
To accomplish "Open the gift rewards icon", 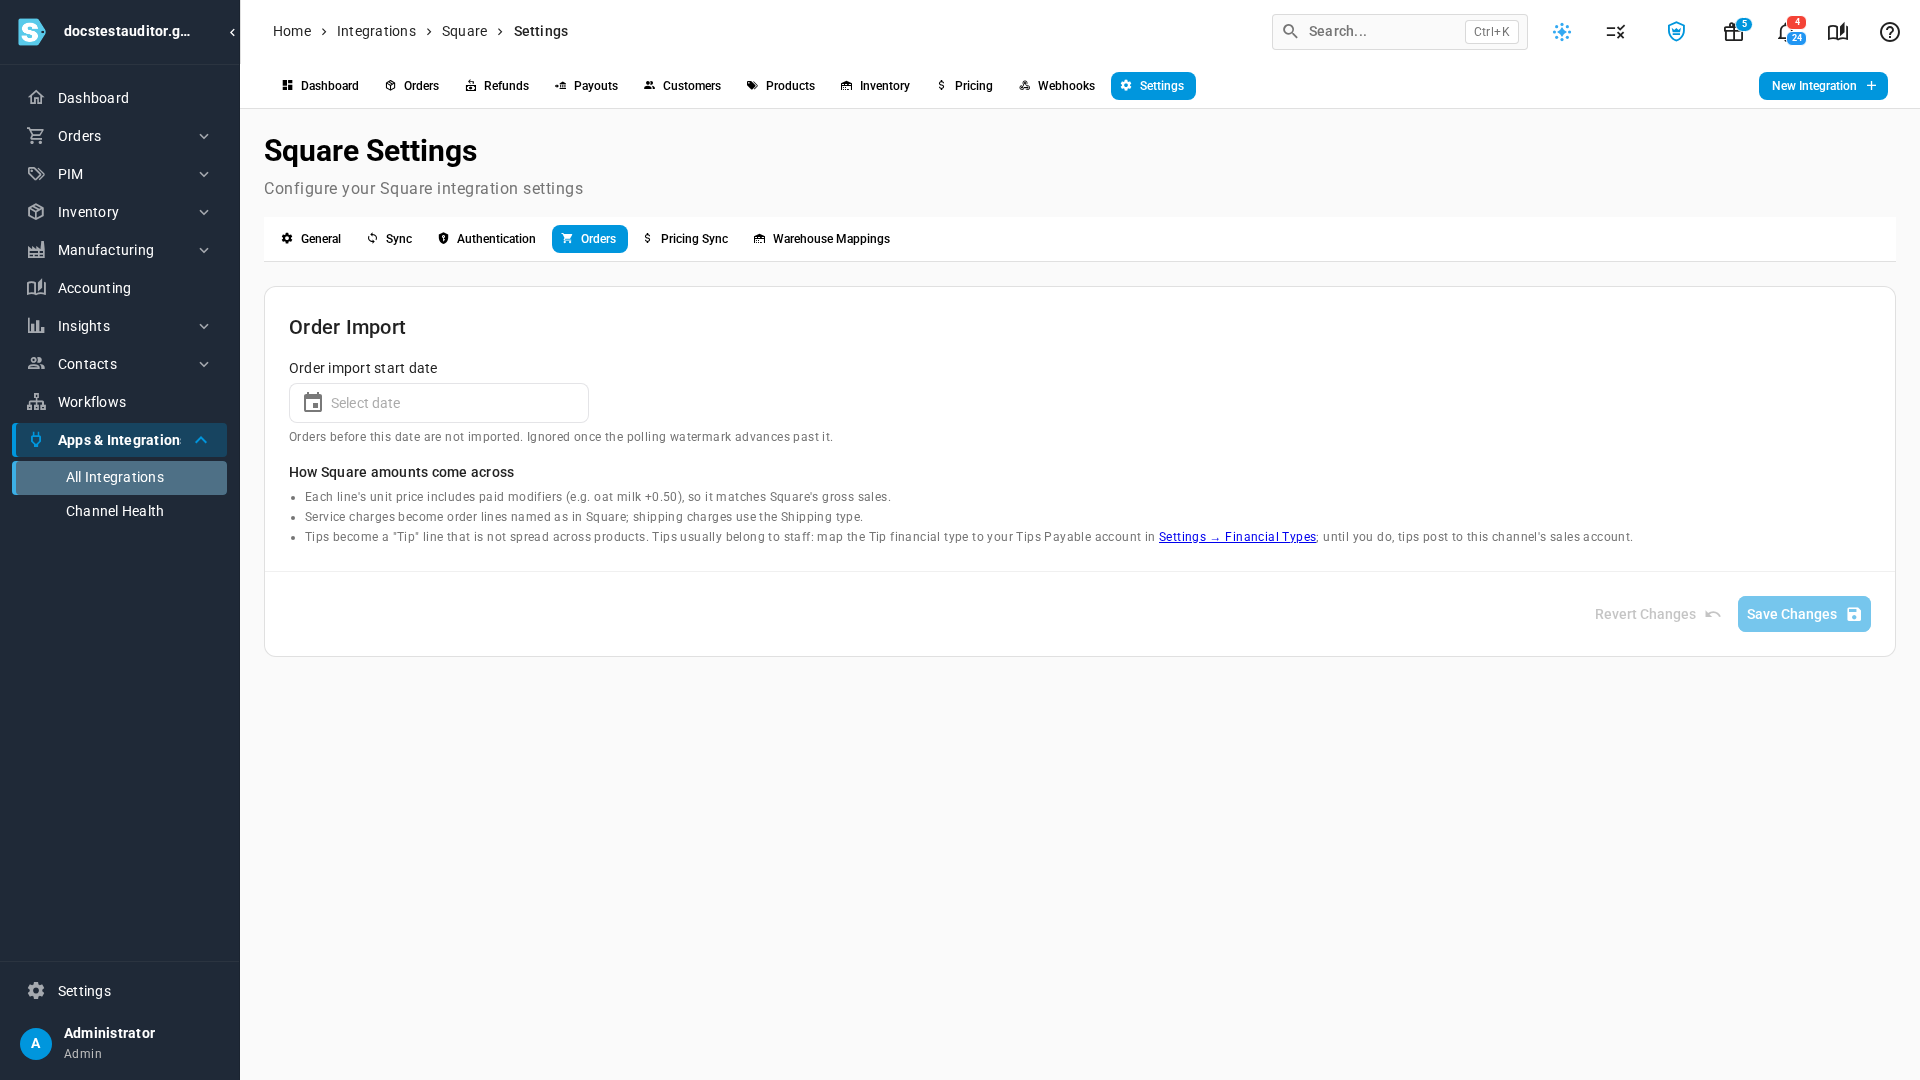I will tap(1734, 32).
